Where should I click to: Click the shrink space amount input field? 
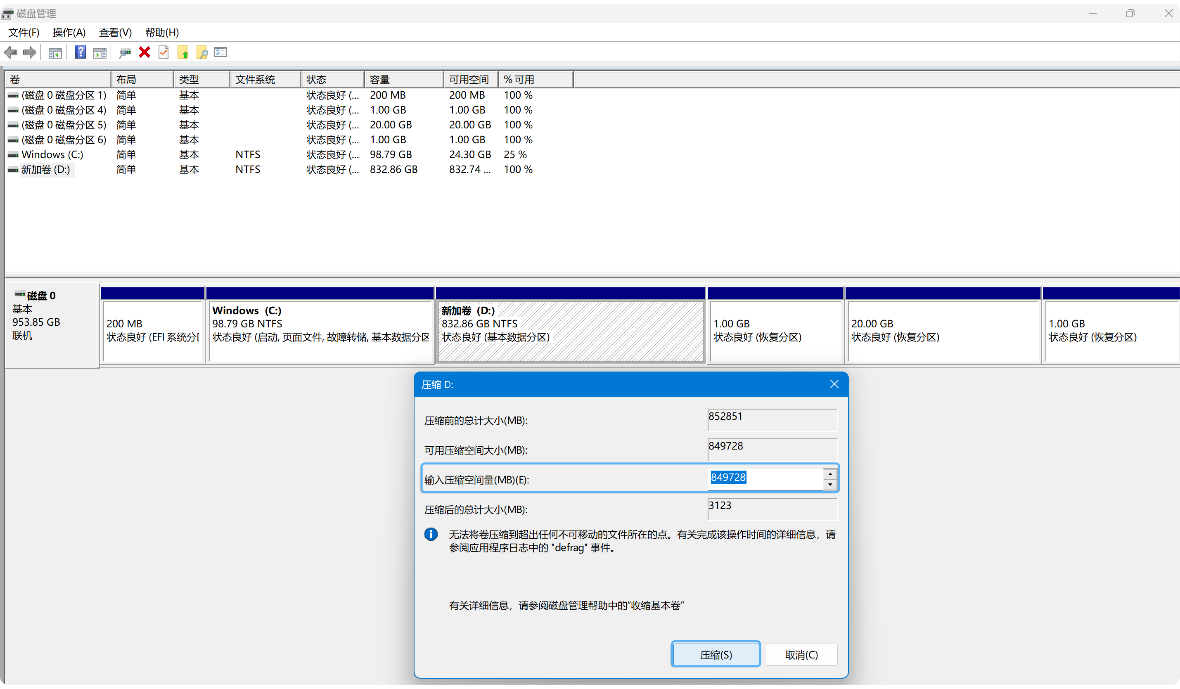pyautogui.click(x=765, y=478)
